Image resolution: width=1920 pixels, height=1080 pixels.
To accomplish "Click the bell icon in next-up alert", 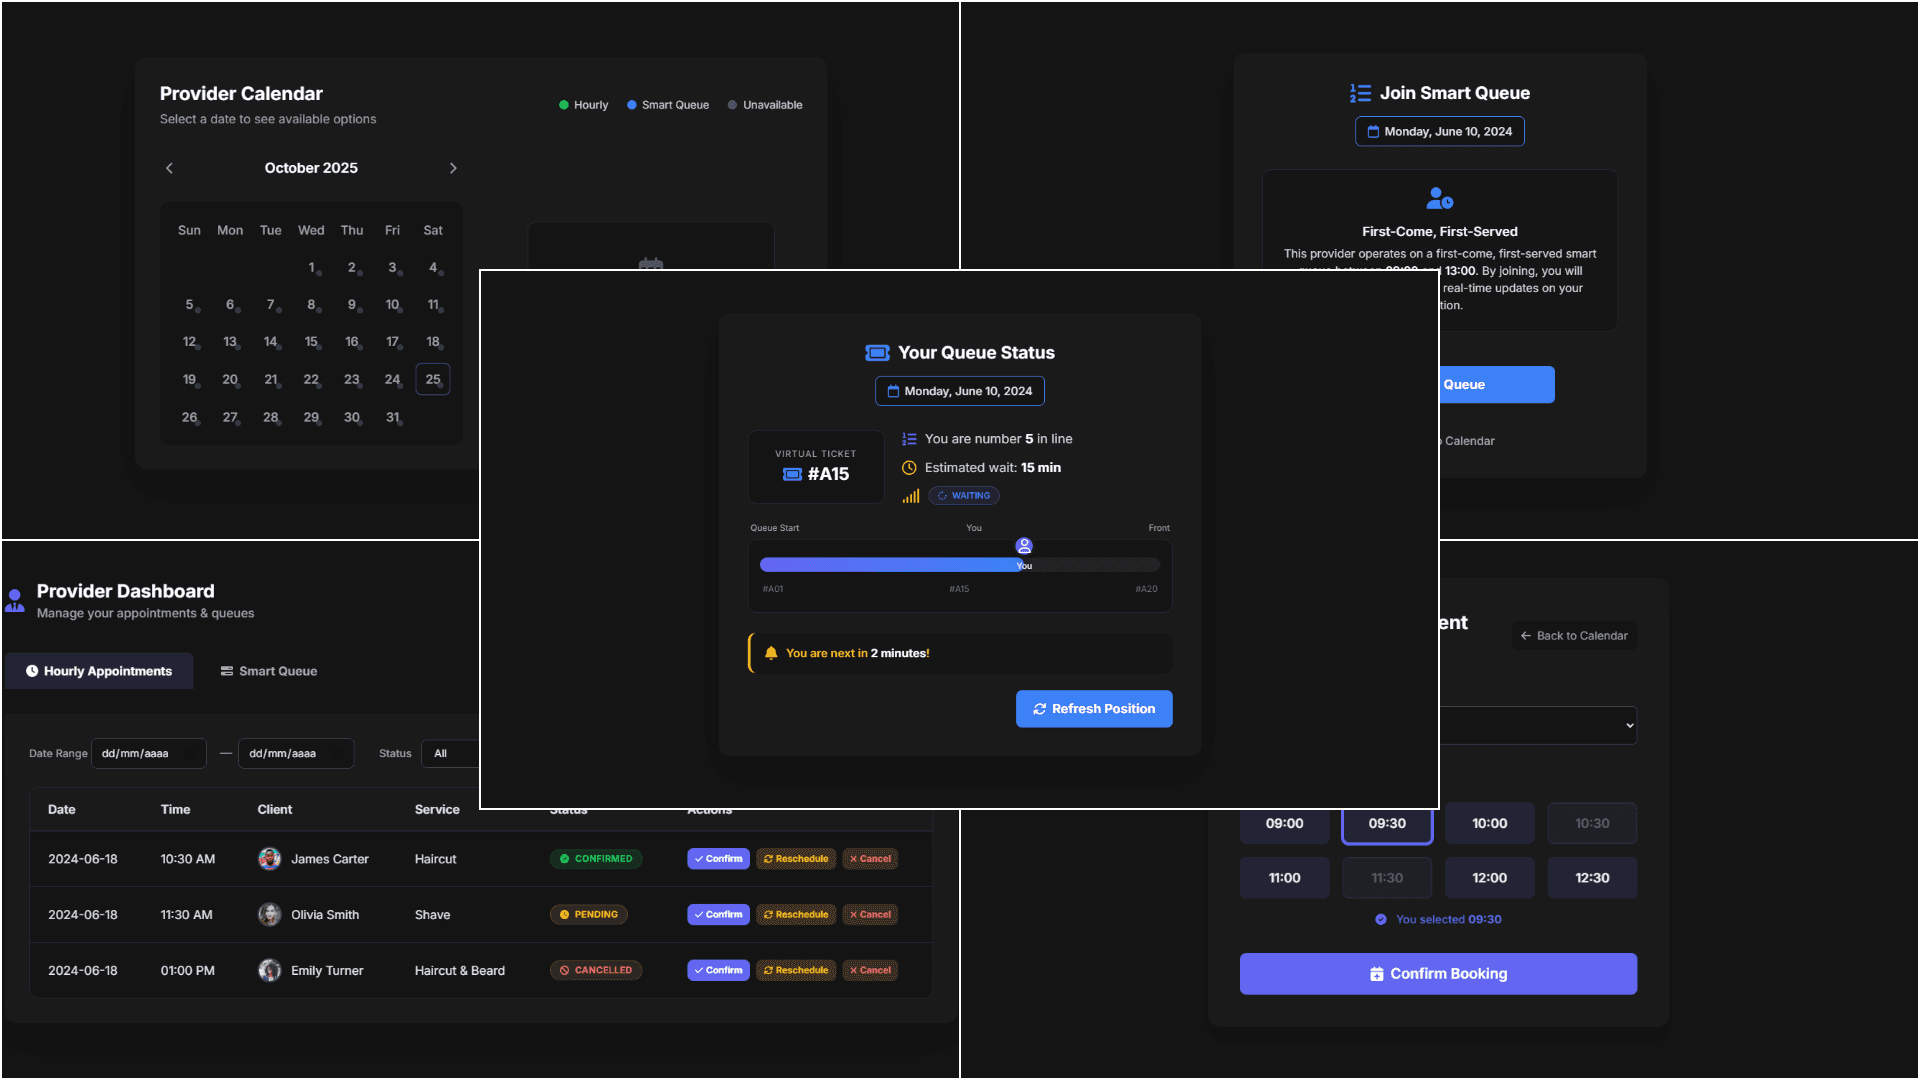I will 771,653.
